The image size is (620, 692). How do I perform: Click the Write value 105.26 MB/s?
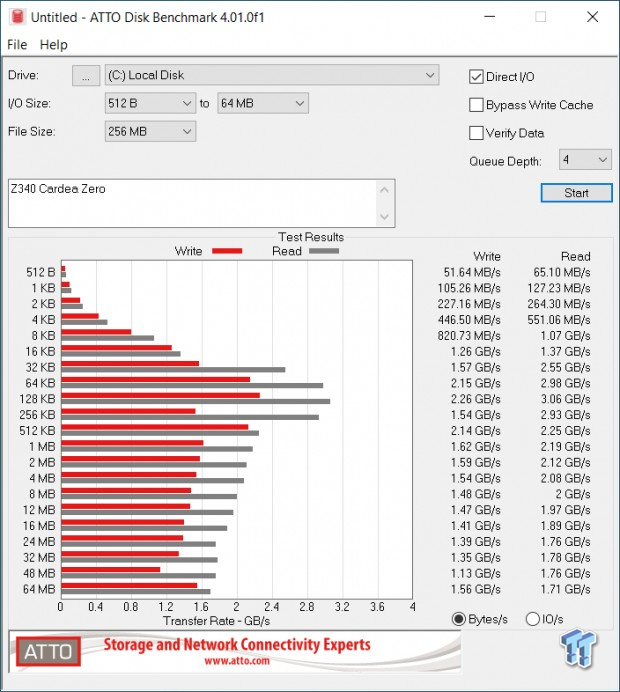point(469,288)
